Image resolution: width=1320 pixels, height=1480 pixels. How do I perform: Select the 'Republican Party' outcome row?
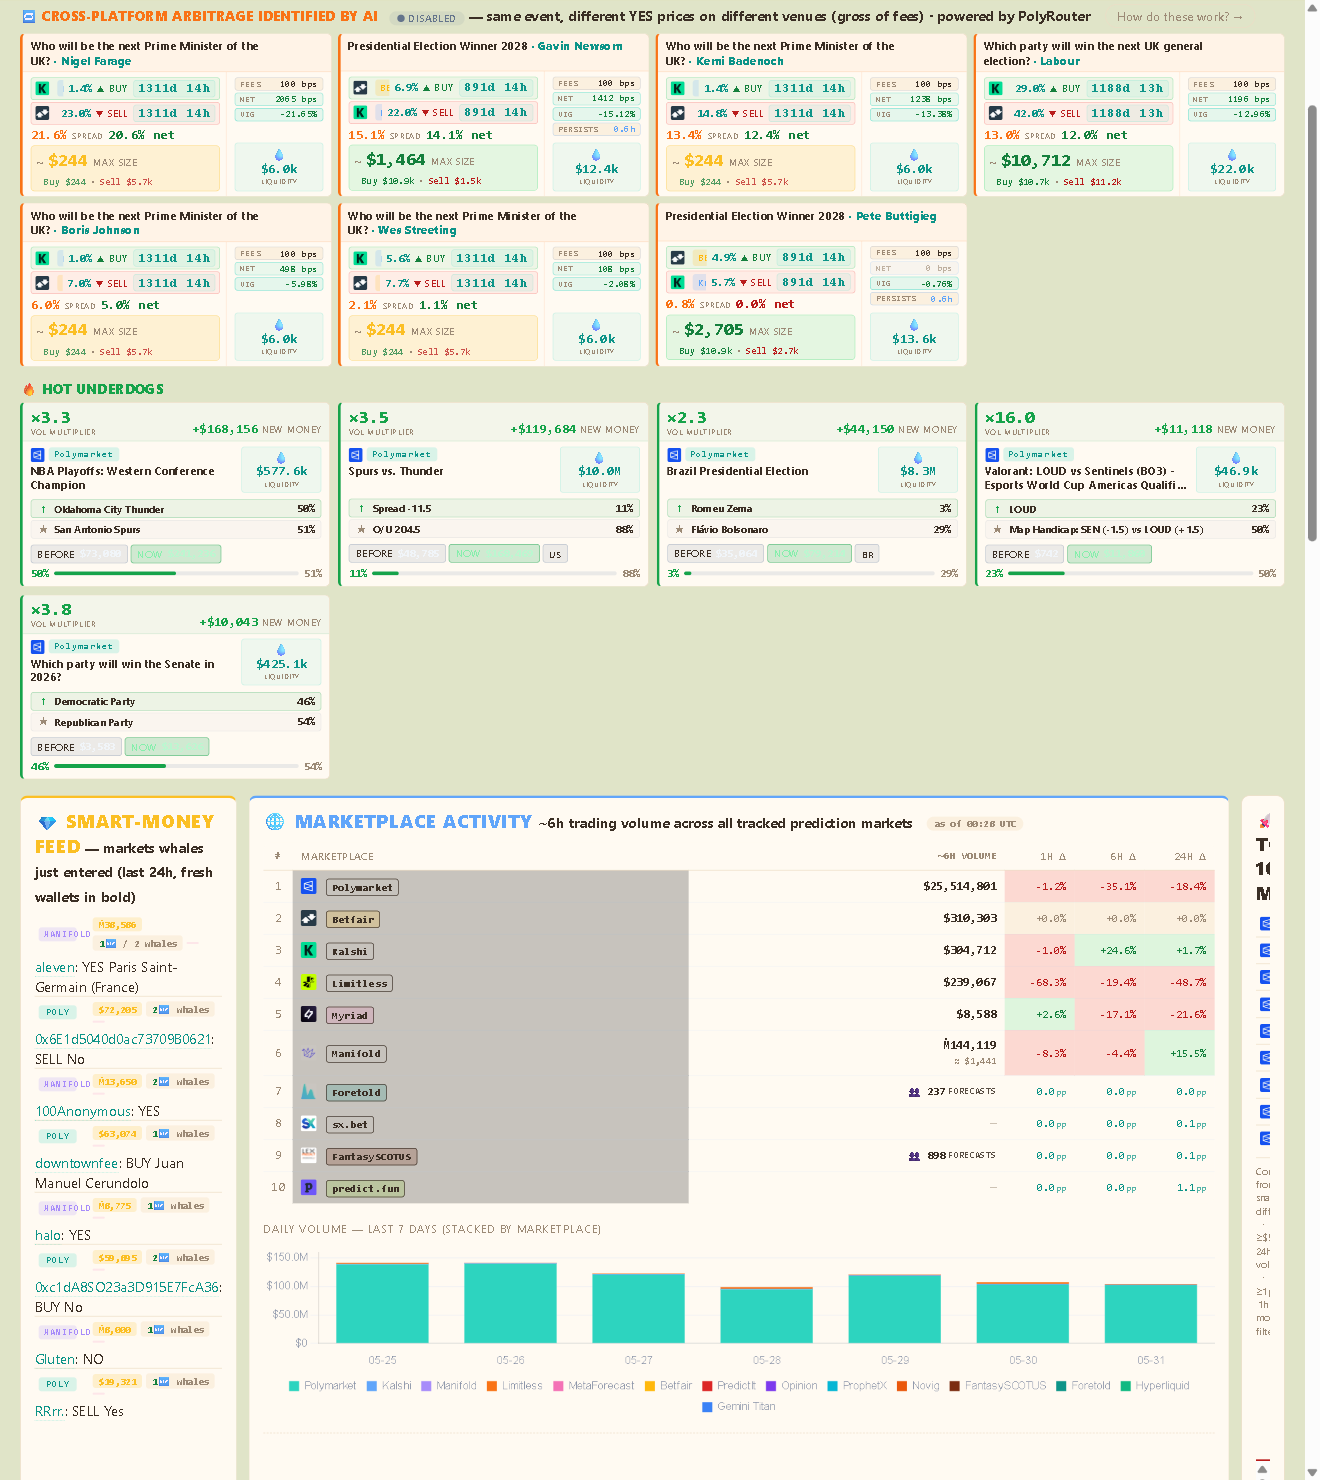click(x=175, y=722)
